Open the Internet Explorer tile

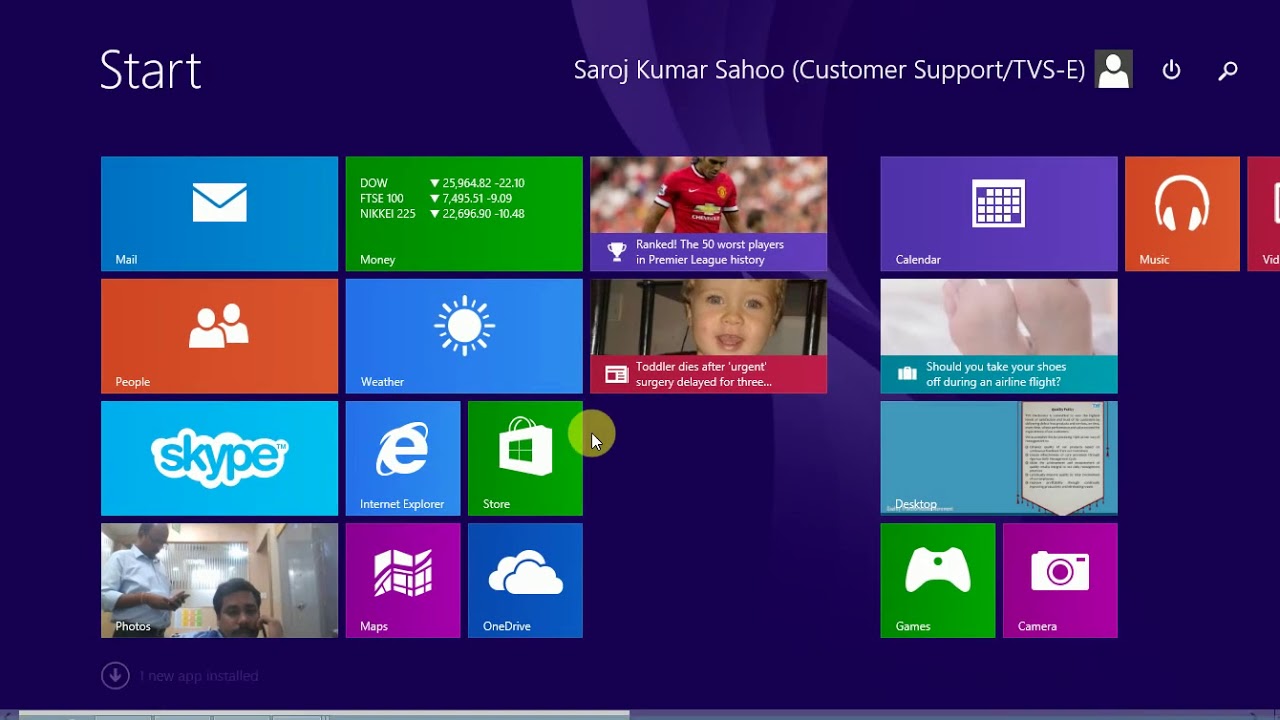coord(403,458)
